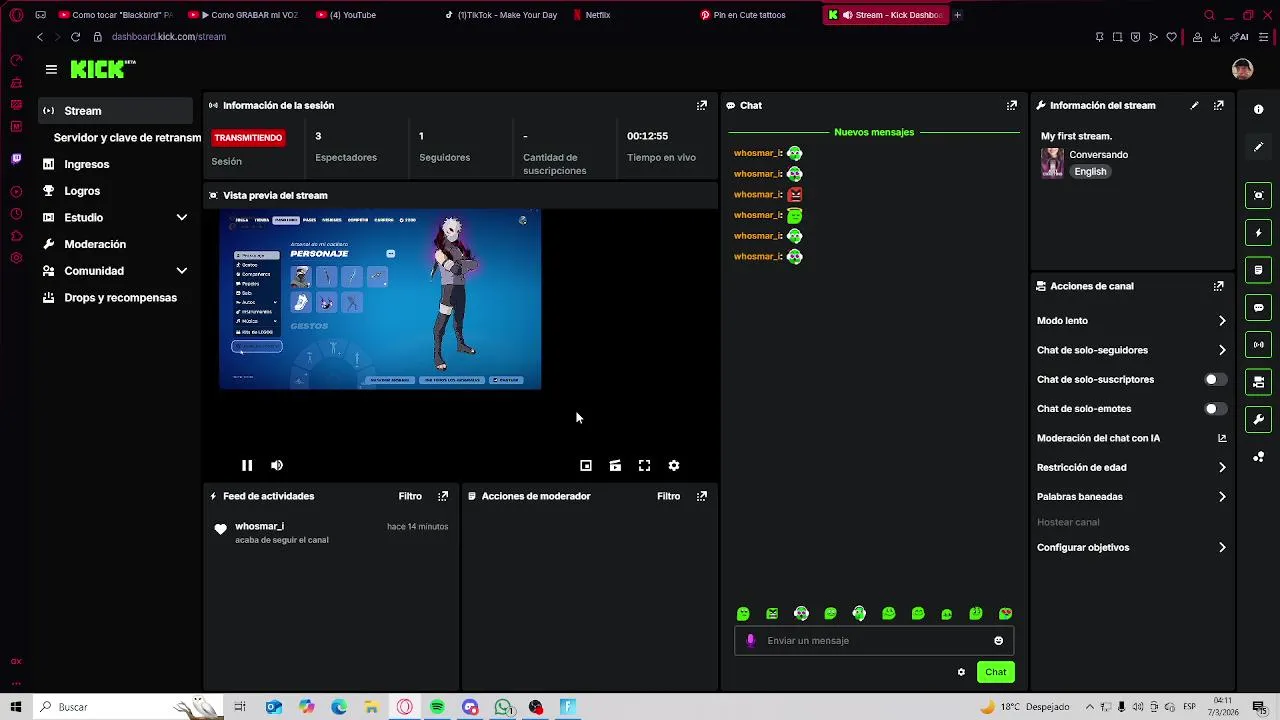
Task: Open stream preview settings gear
Action: (x=674, y=465)
